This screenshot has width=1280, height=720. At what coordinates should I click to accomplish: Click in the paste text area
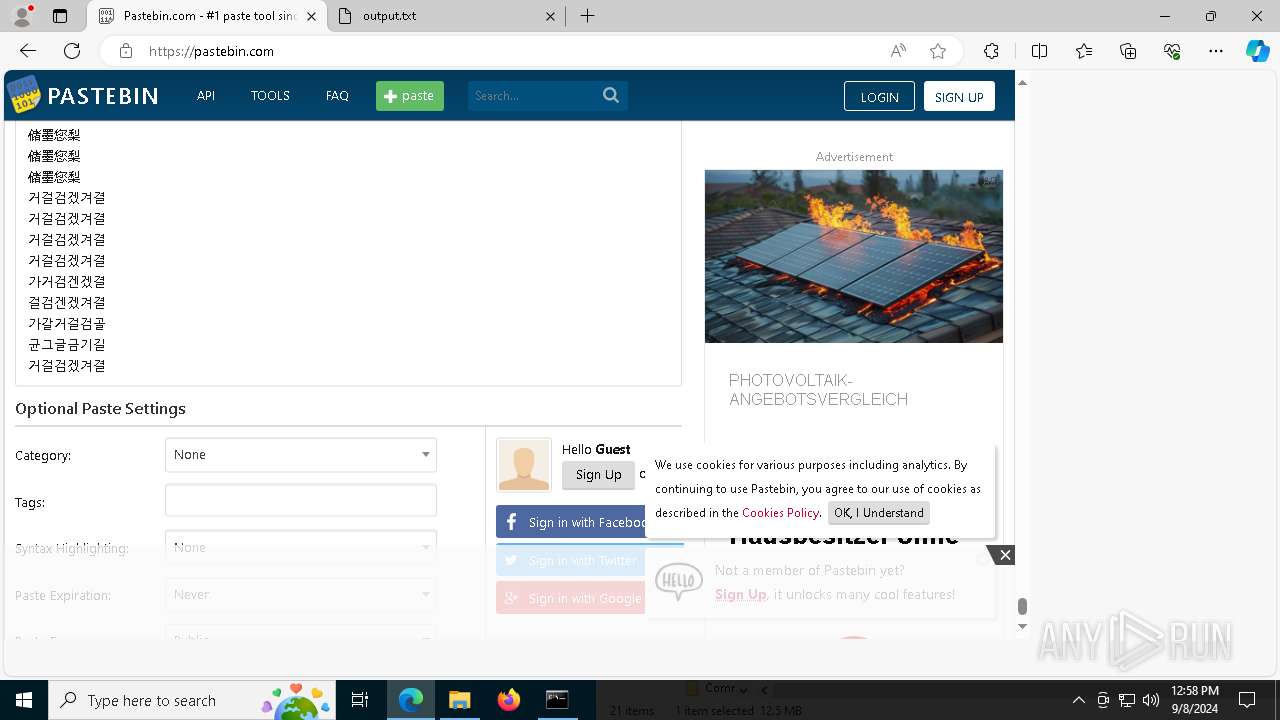348,252
